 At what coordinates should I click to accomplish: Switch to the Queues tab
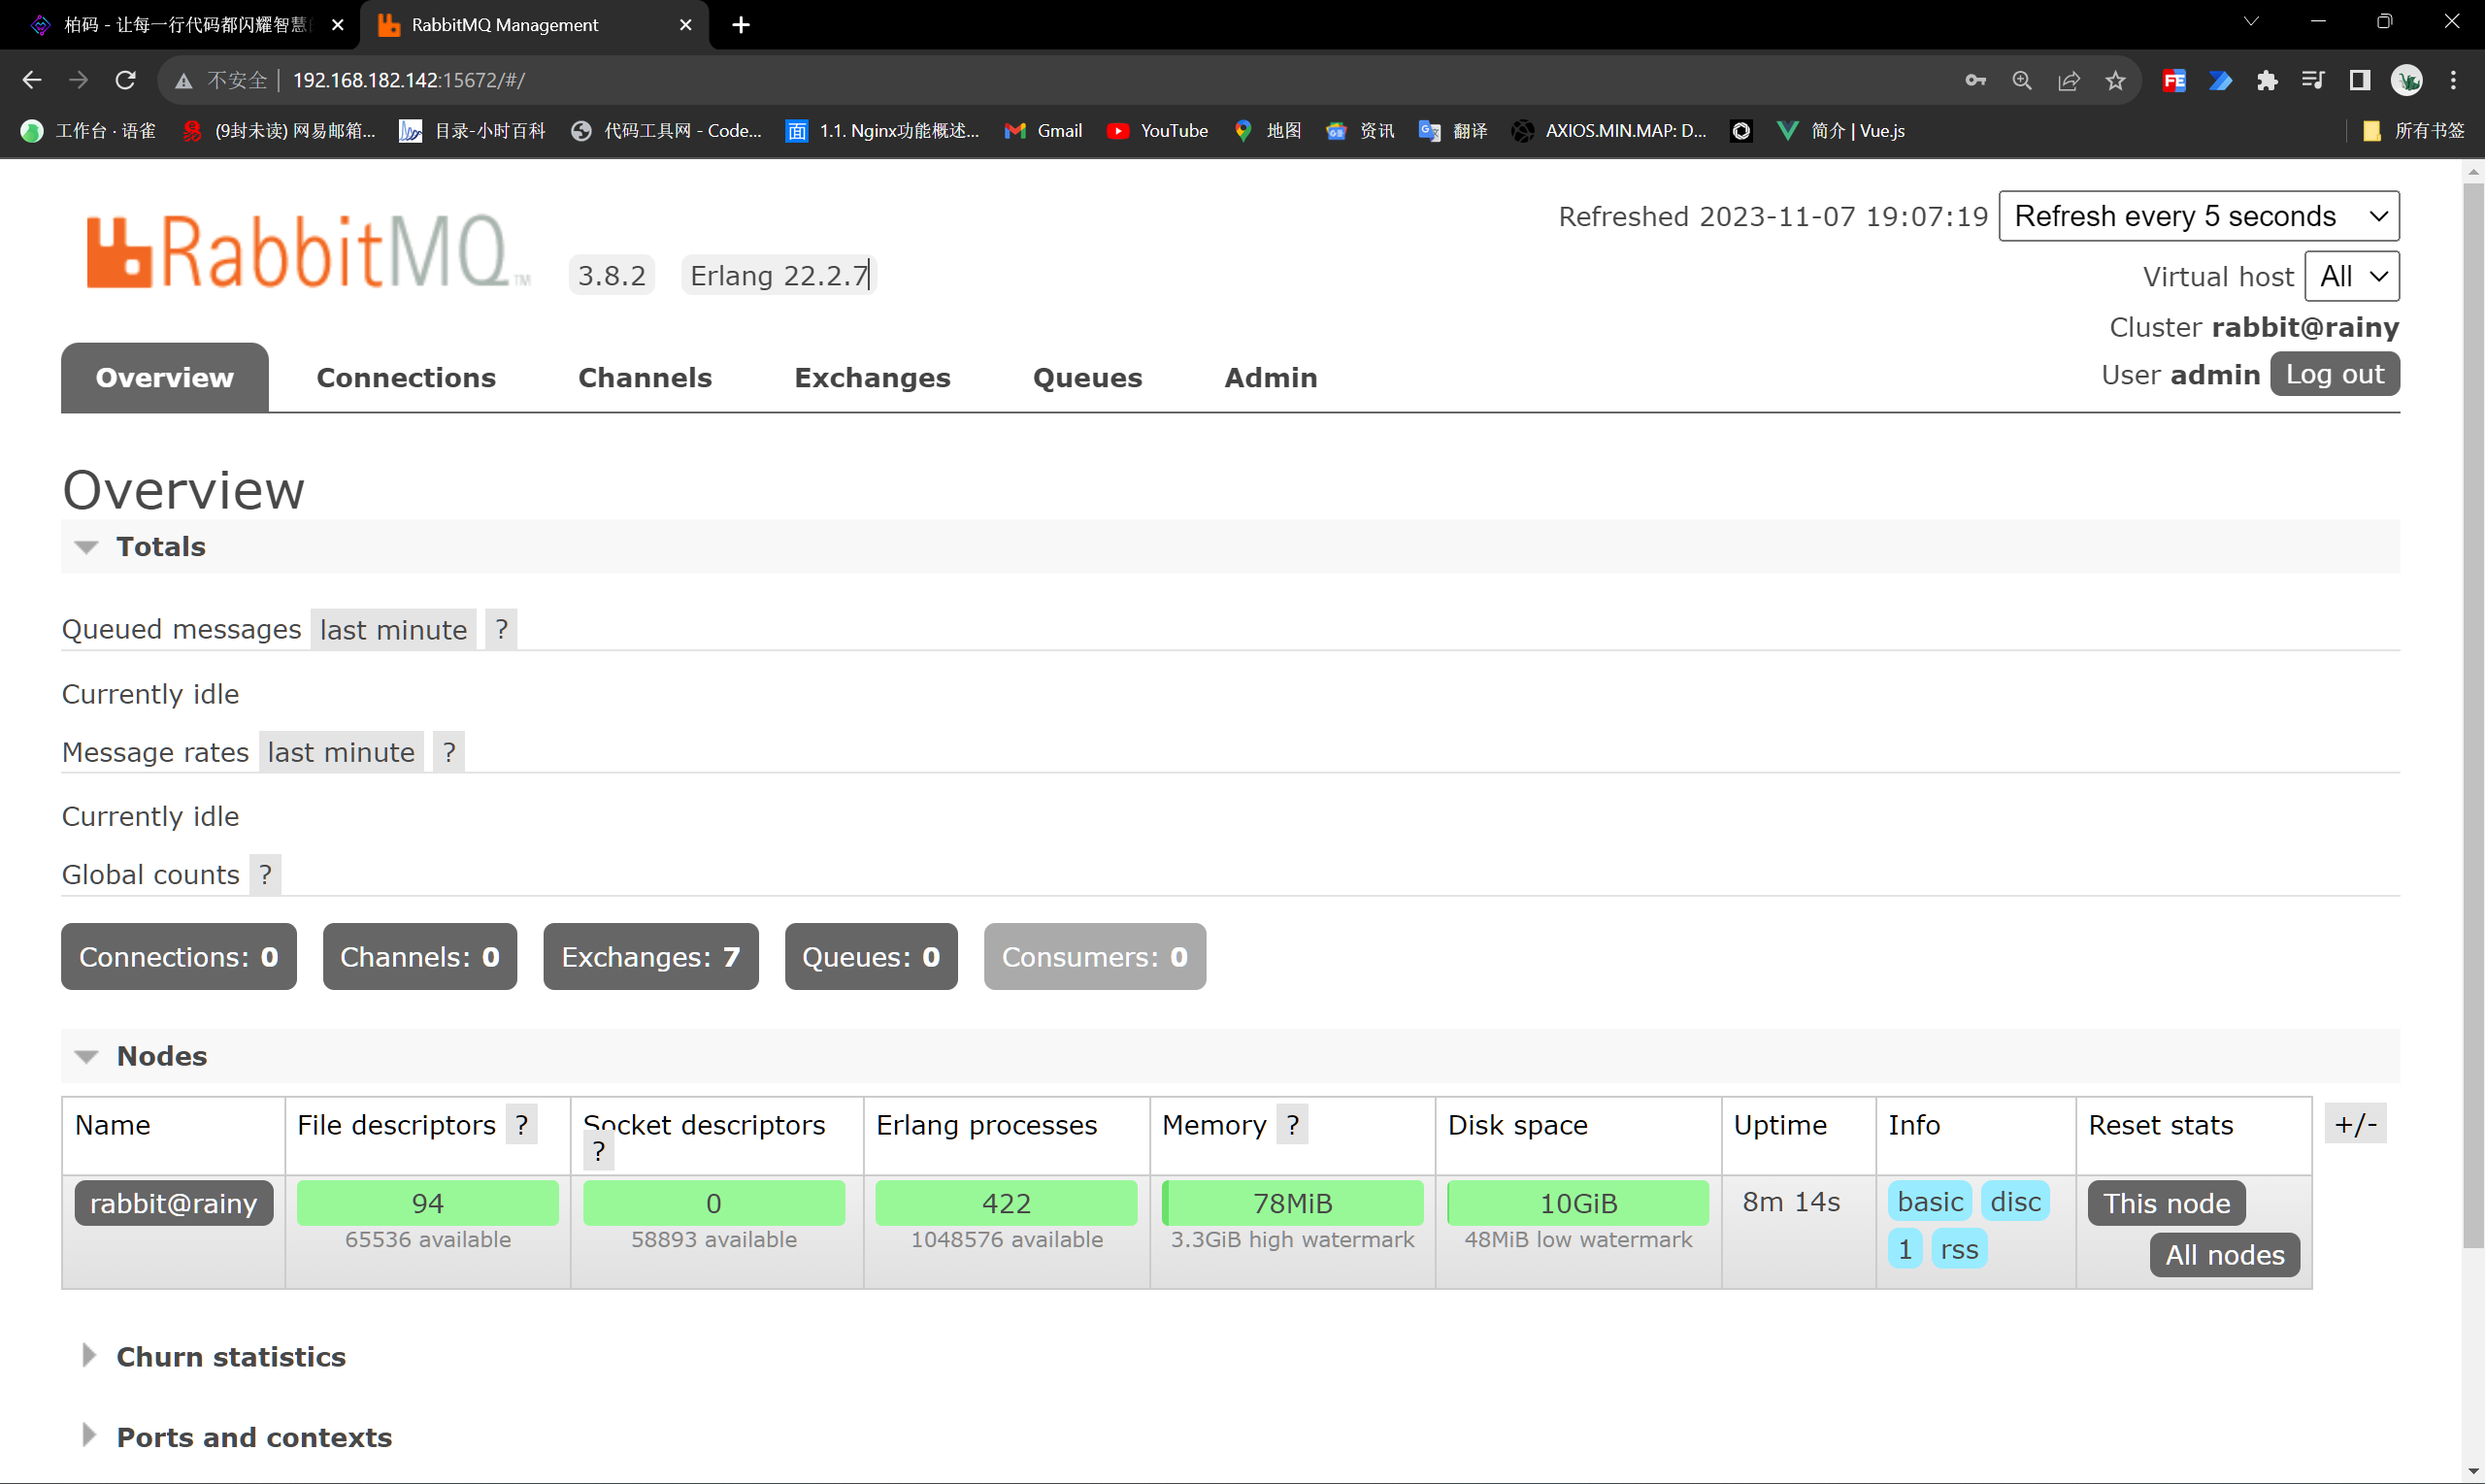pyautogui.click(x=1087, y=377)
